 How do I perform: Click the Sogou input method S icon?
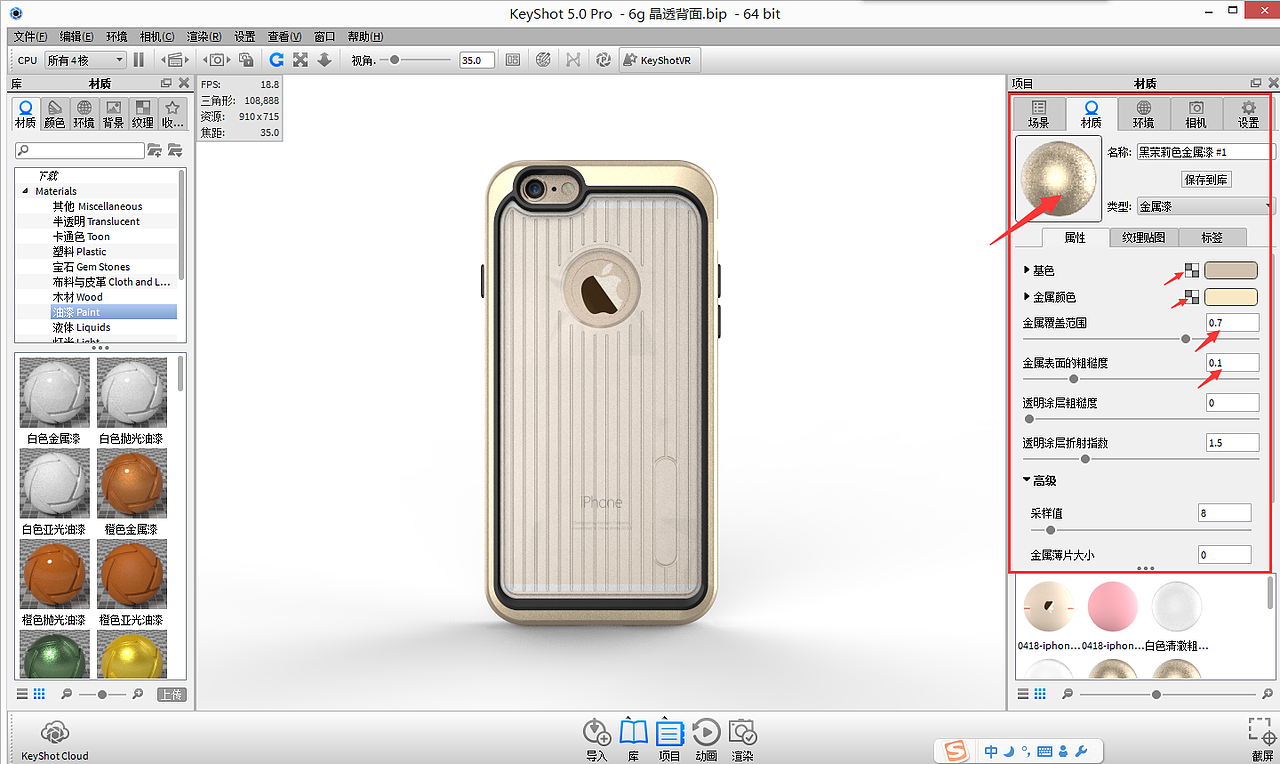click(956, 751)
